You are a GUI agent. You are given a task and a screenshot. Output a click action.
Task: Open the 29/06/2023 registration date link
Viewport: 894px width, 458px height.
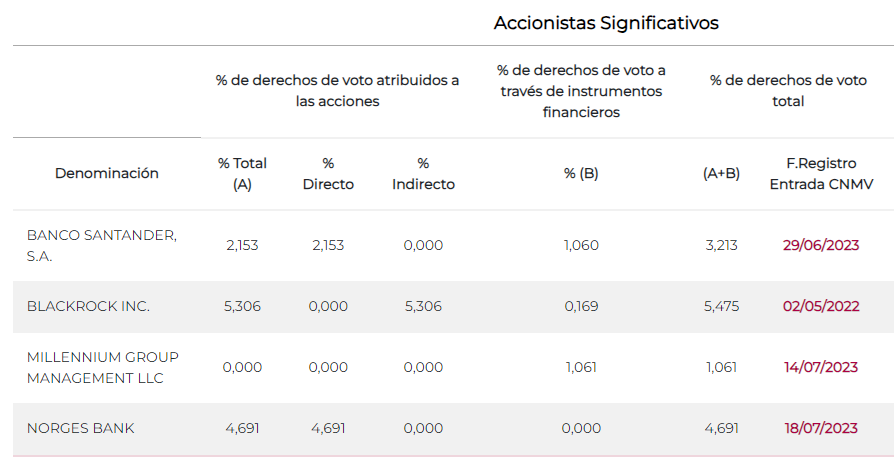tap(821, 245)
